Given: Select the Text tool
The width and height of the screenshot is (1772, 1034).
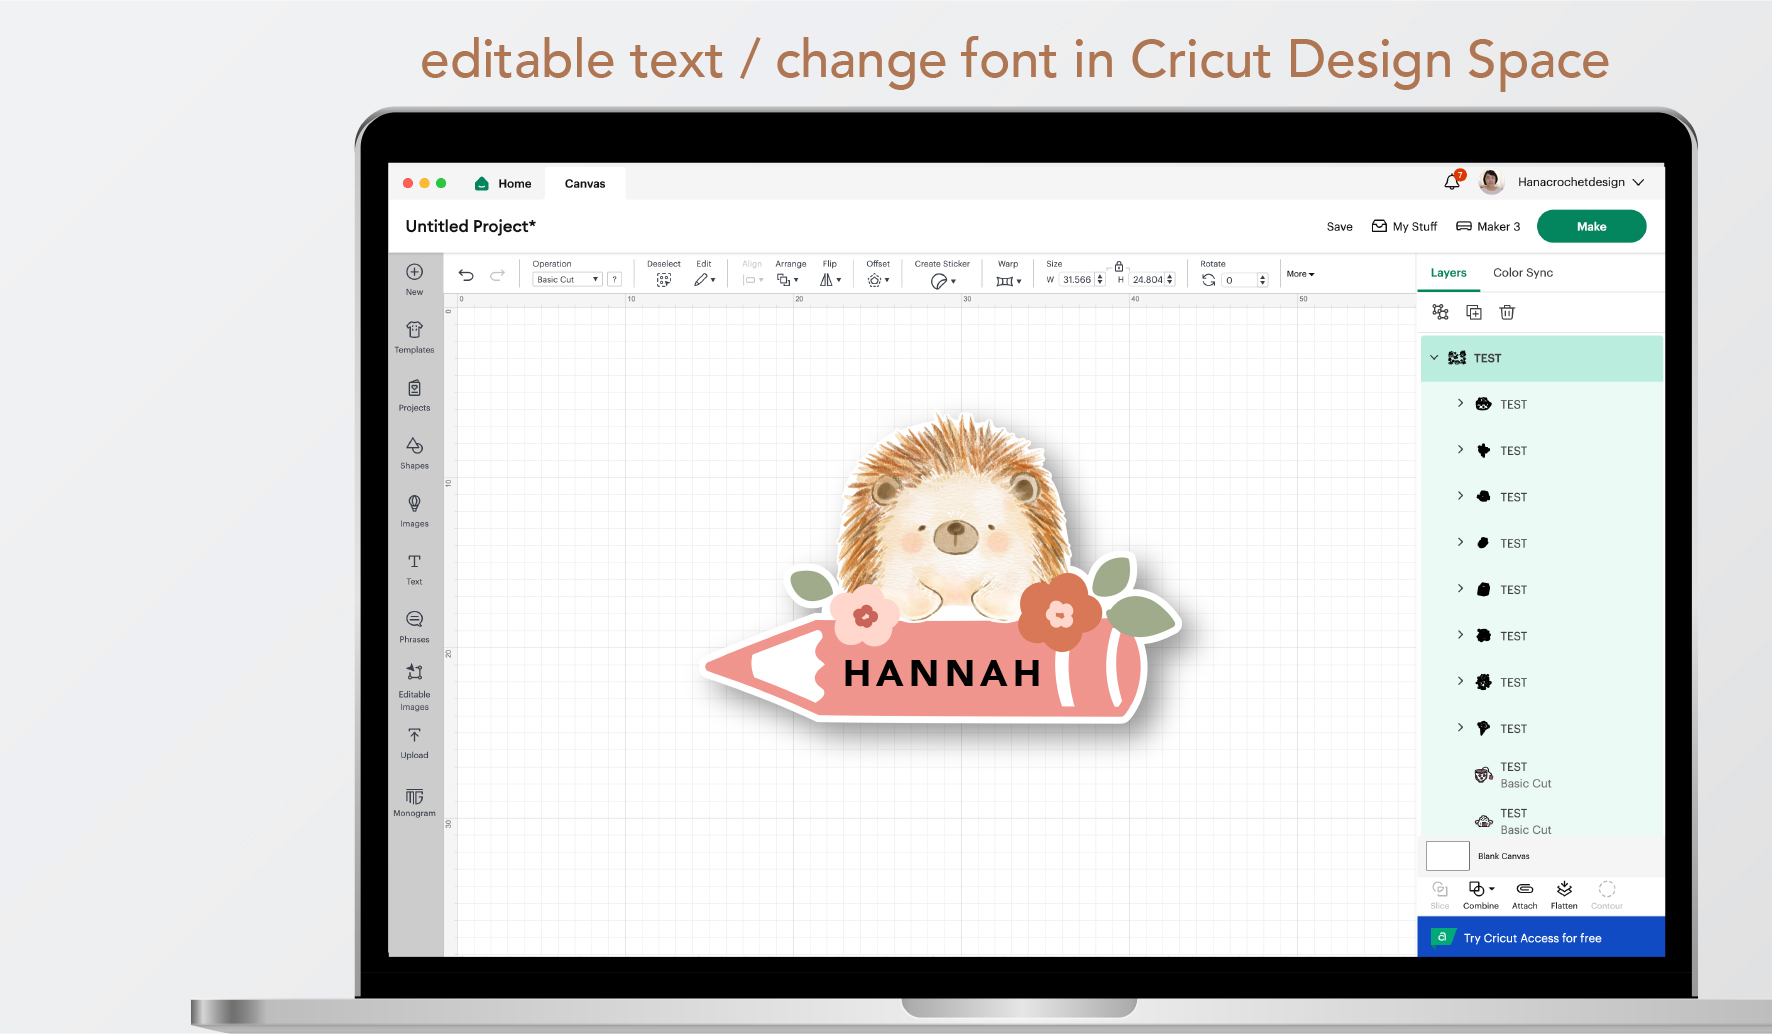Looking at the screenshot, I should point(414,569).
